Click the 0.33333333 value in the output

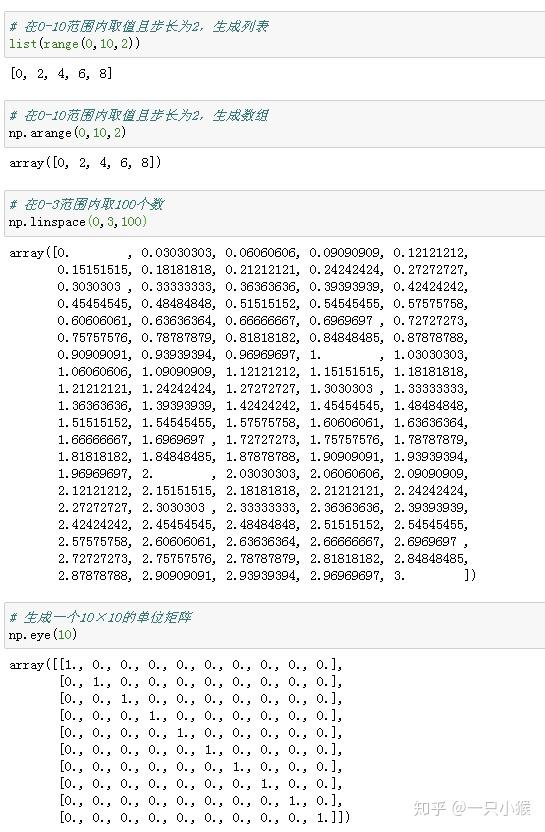176,287
